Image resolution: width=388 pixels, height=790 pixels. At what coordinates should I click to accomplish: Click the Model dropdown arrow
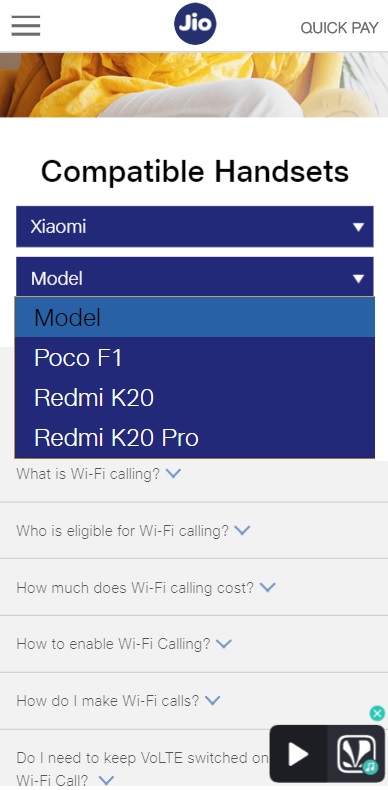[358, 279]
